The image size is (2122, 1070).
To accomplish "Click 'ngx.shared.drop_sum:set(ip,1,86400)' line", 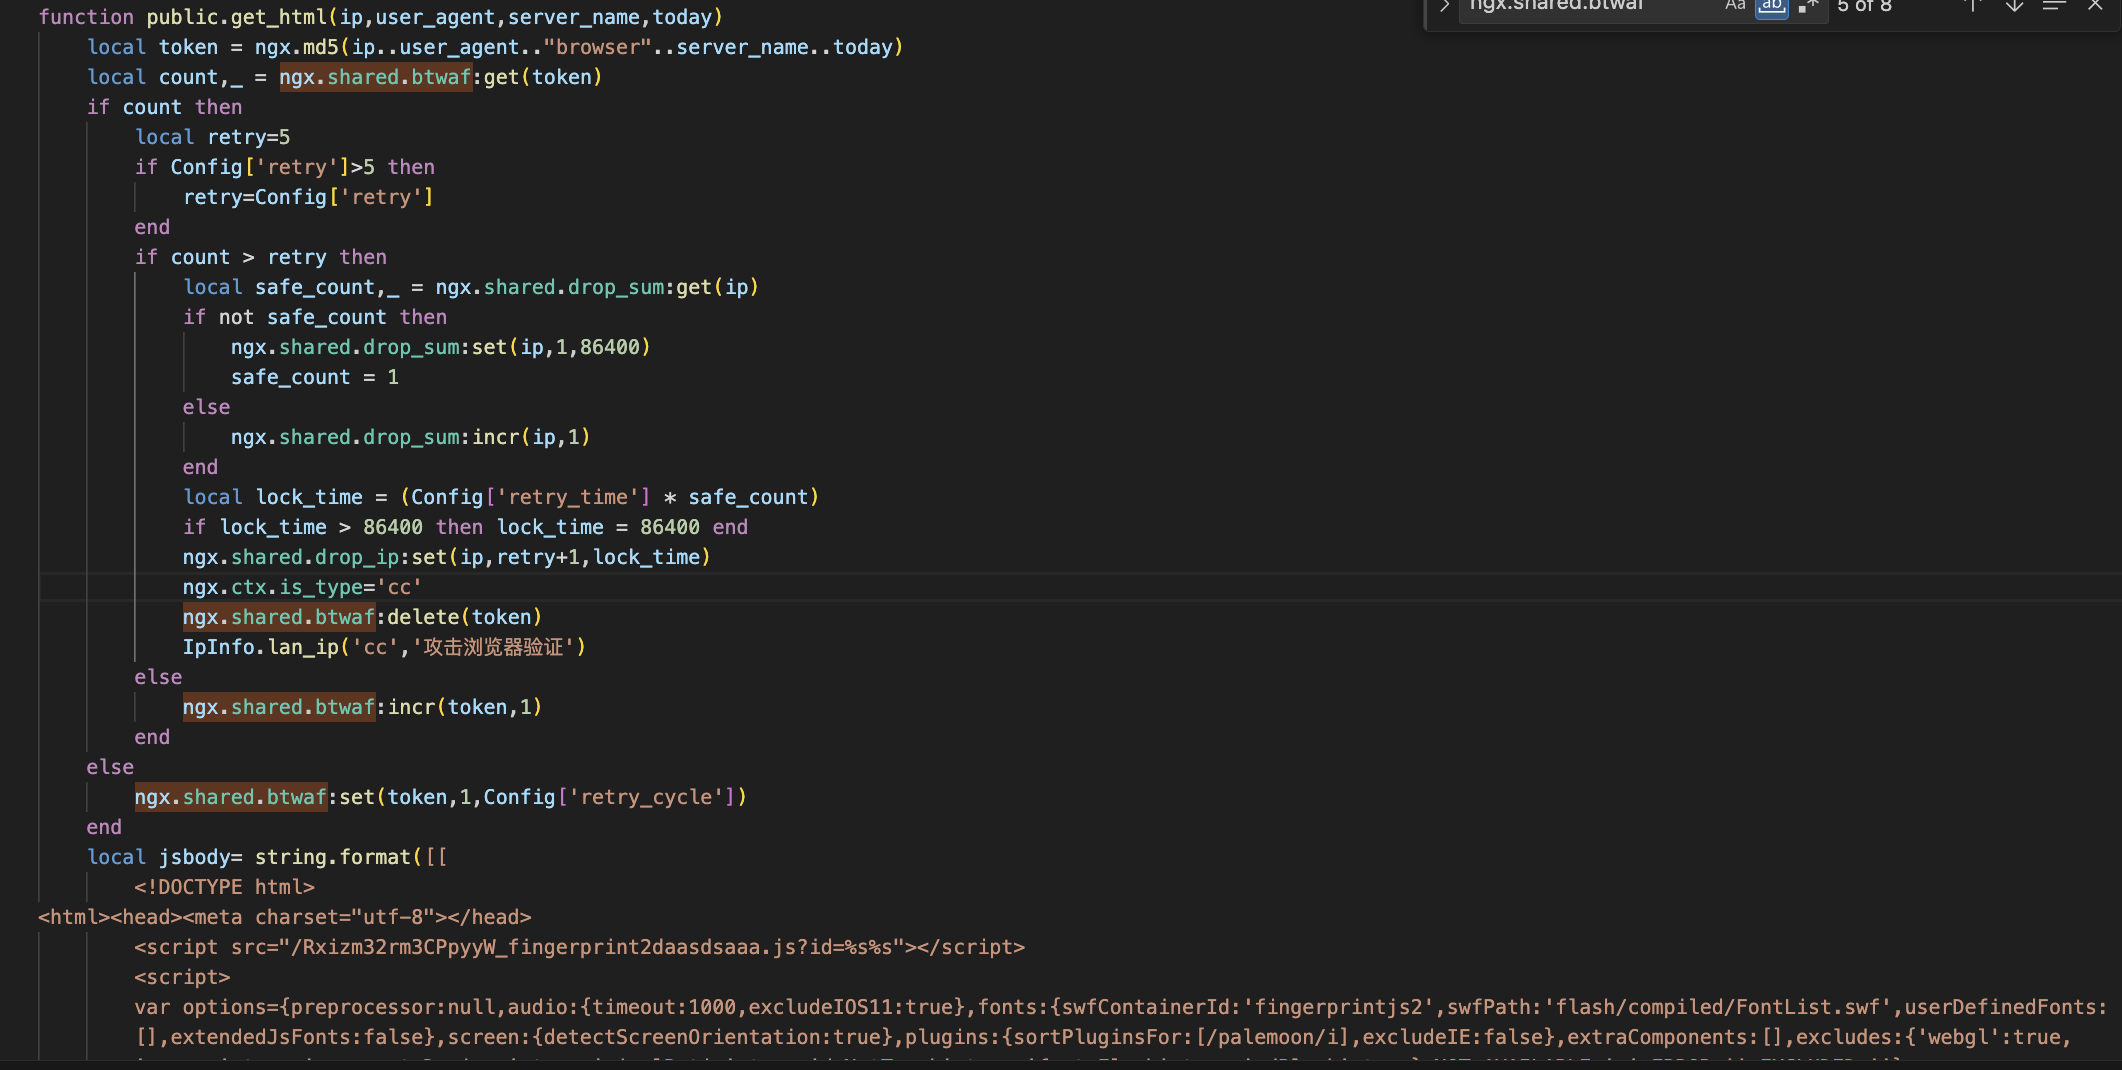I will click(441, 347).
